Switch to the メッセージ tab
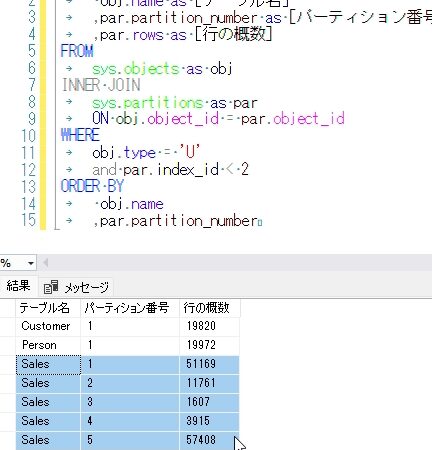This screenshot has width=432, height=450. [77, 287]
